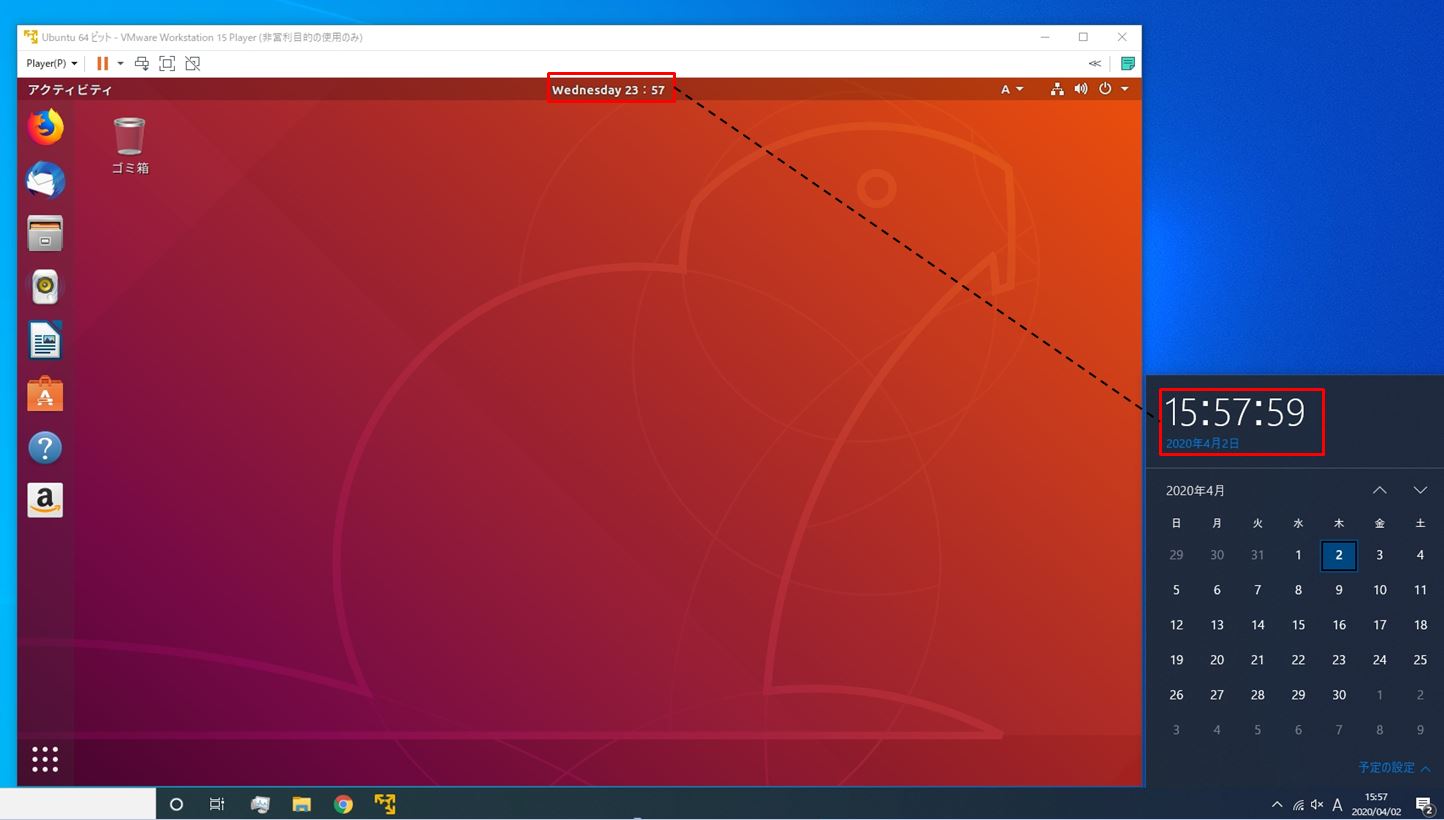Screen dimensions: 1444x820
Task: Select April 26 in the calendar
Action: 1176,695
